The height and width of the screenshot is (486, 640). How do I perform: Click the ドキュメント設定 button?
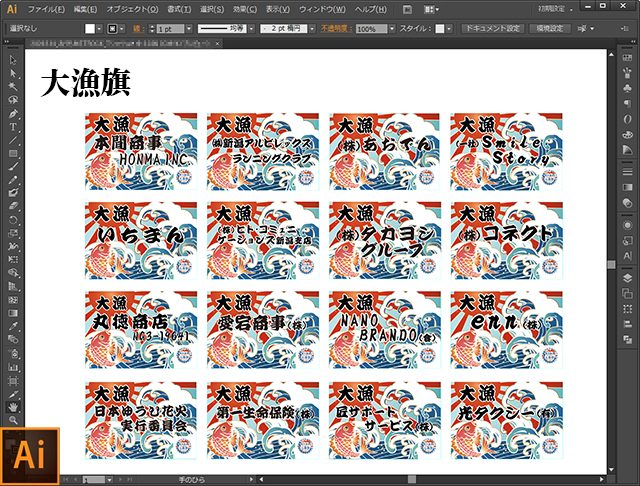[x=492, y=29]
